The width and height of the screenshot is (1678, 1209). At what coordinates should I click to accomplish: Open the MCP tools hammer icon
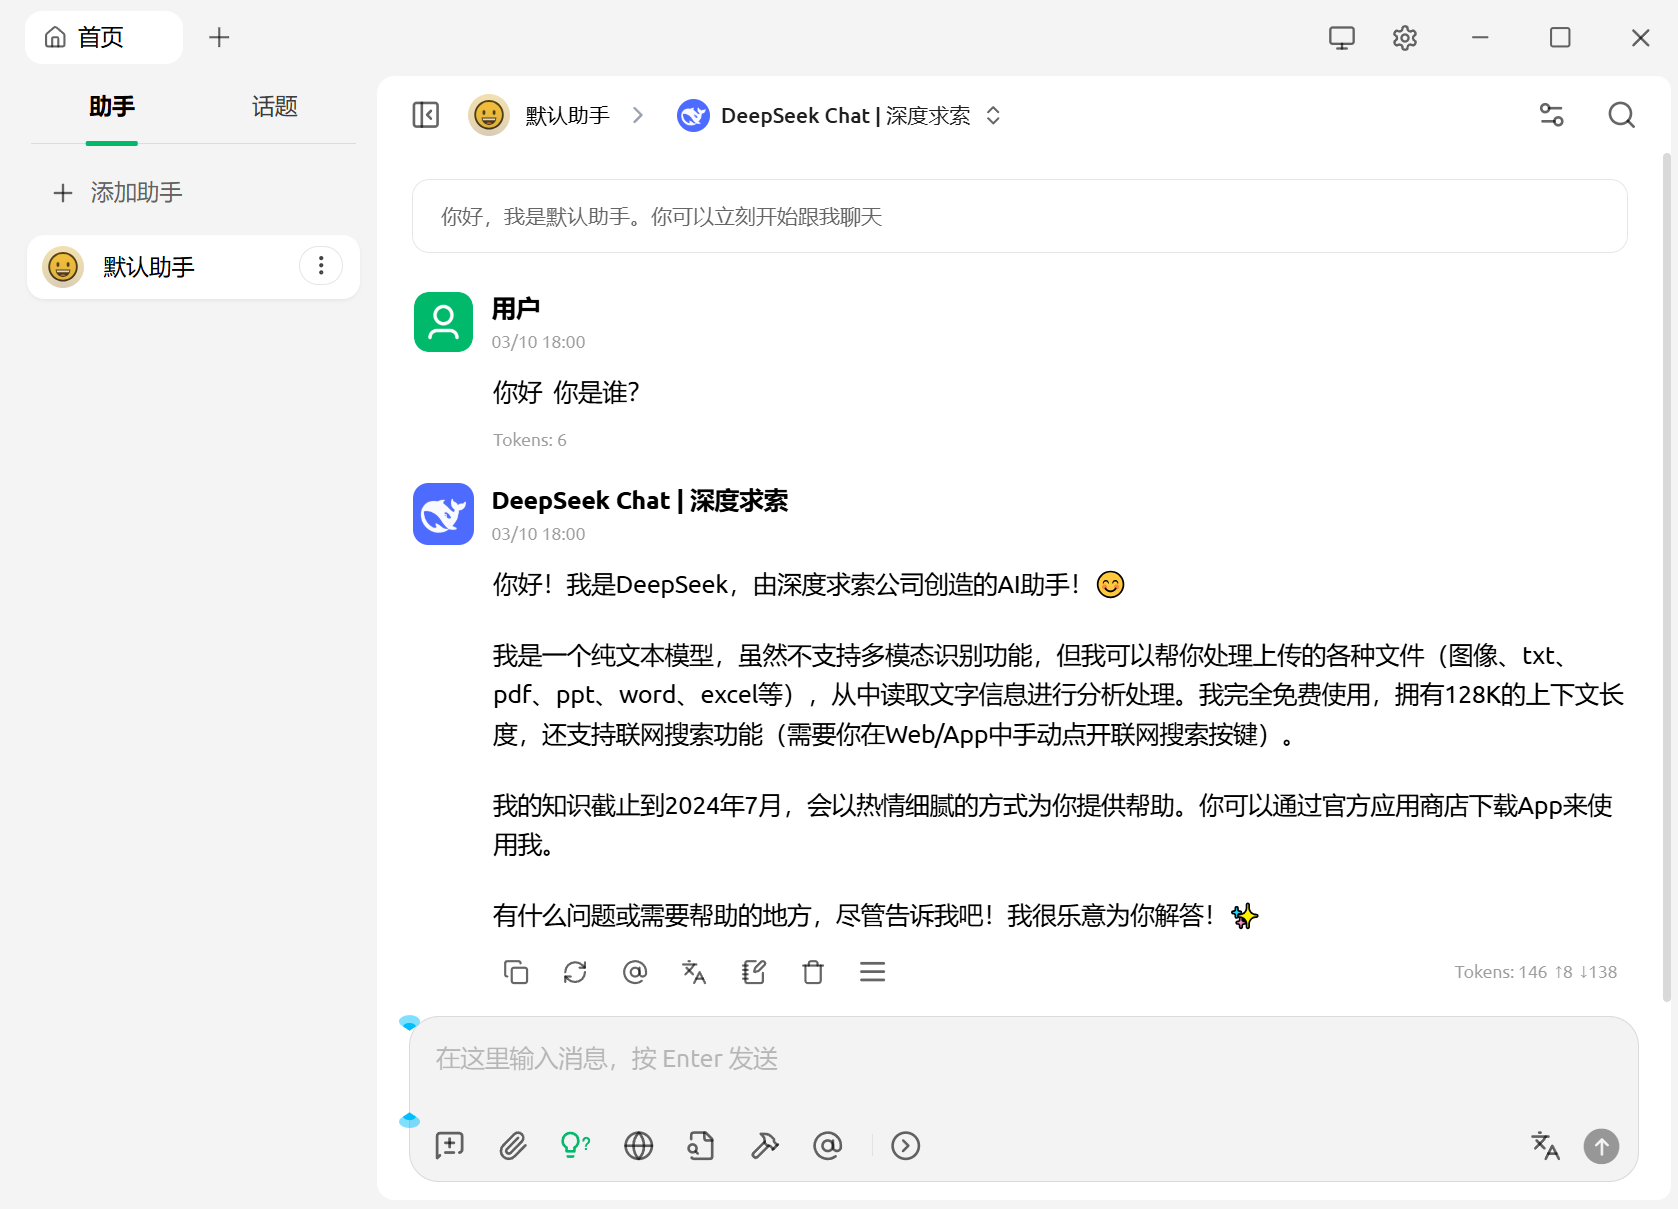(x=765, y=1145)
